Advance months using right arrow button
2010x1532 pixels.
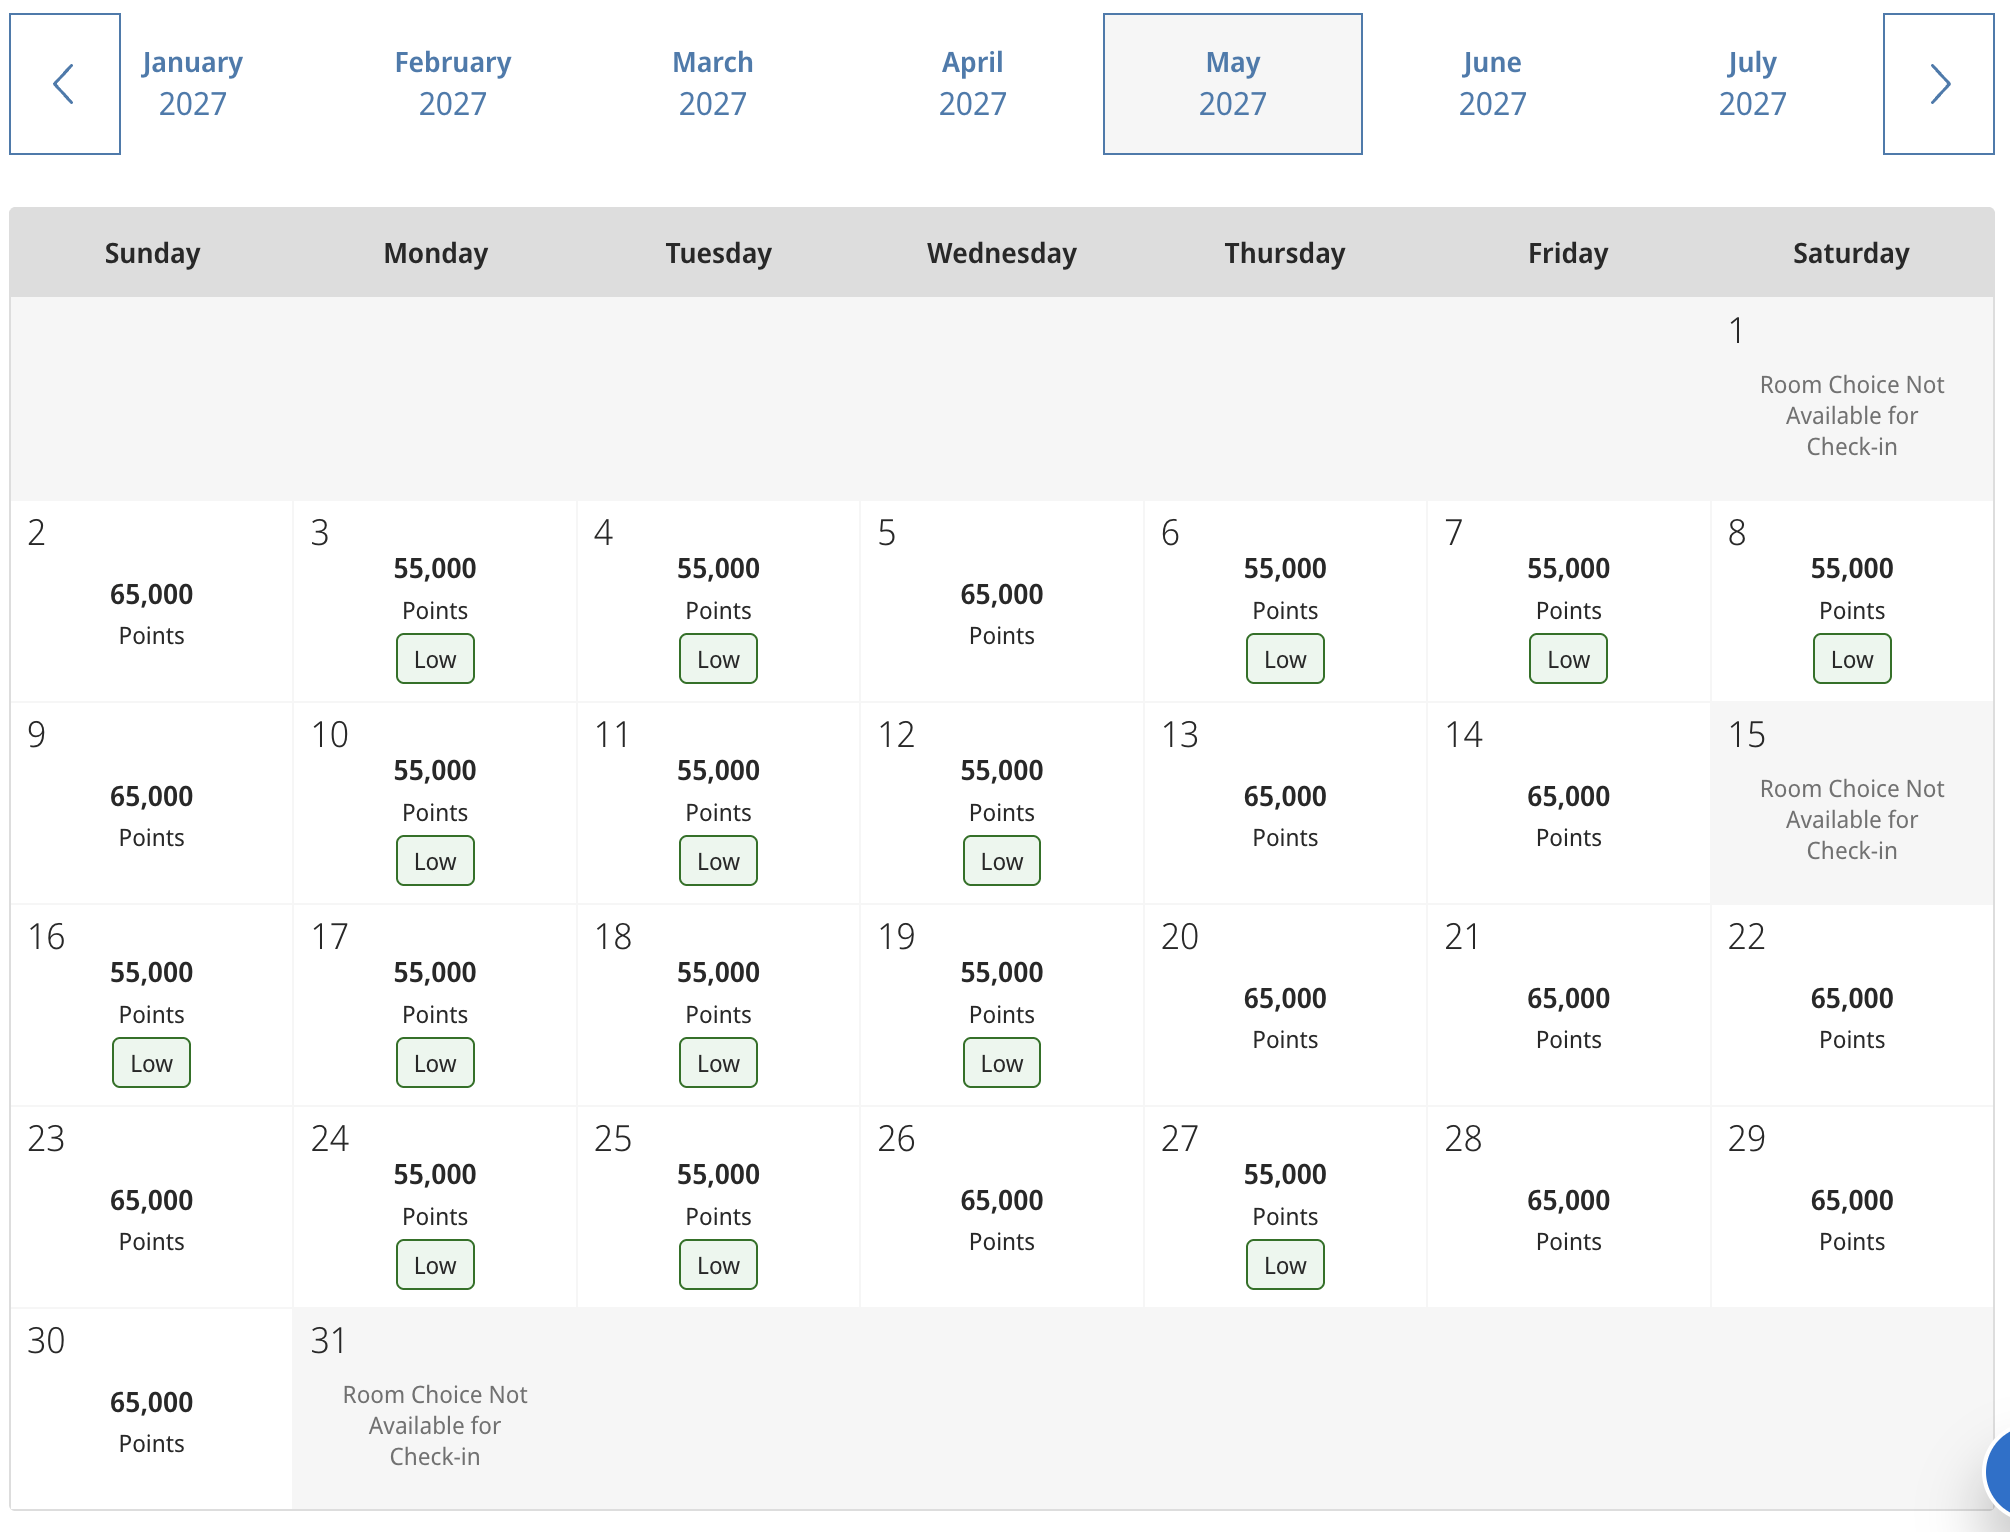click(1938, 84)
